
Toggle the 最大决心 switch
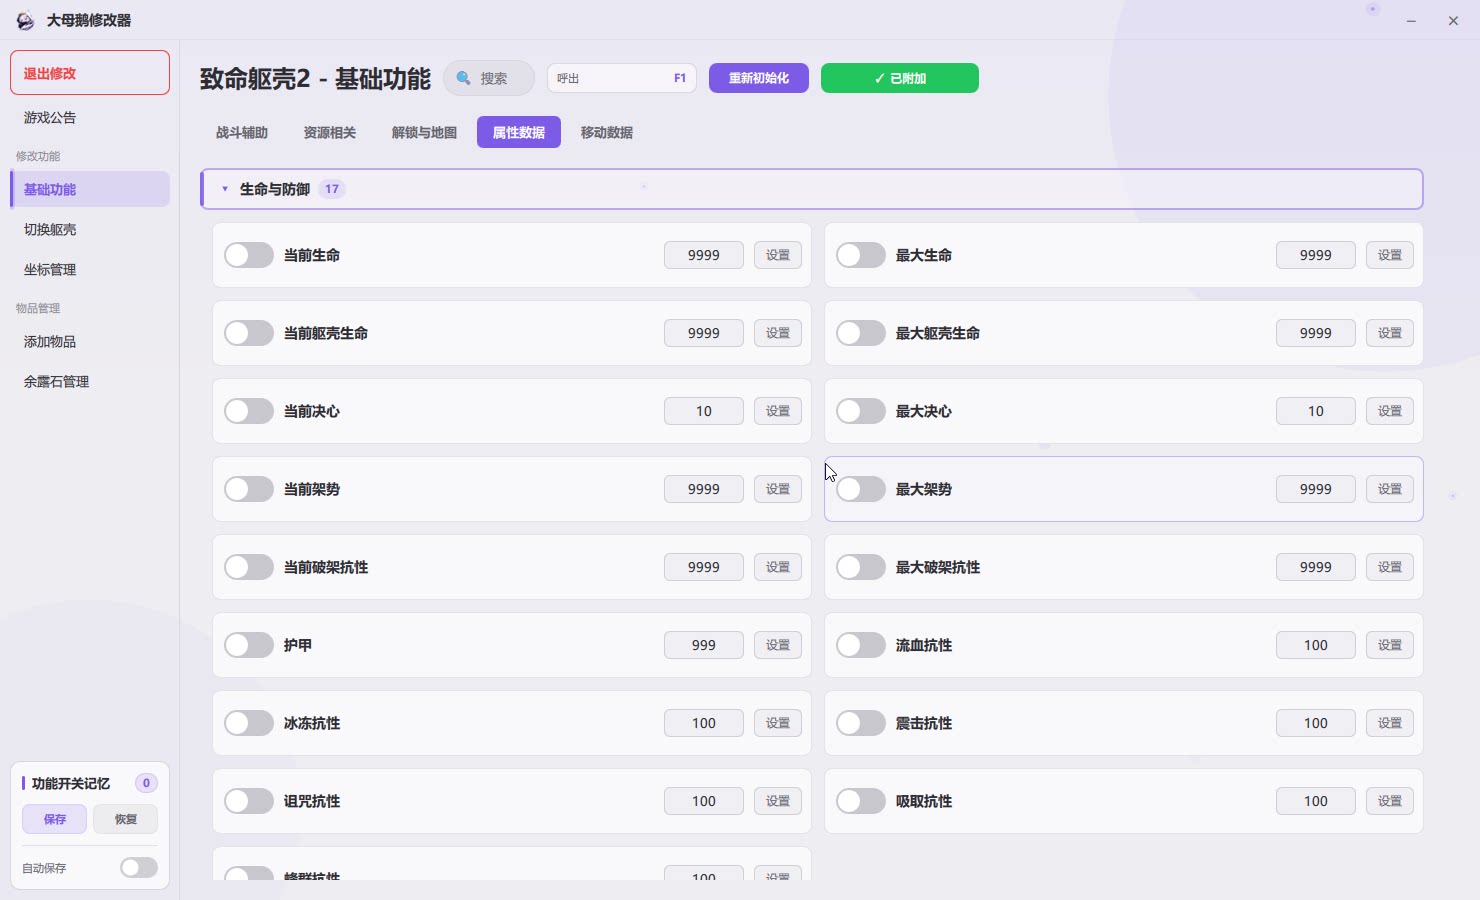click(861, 411)
